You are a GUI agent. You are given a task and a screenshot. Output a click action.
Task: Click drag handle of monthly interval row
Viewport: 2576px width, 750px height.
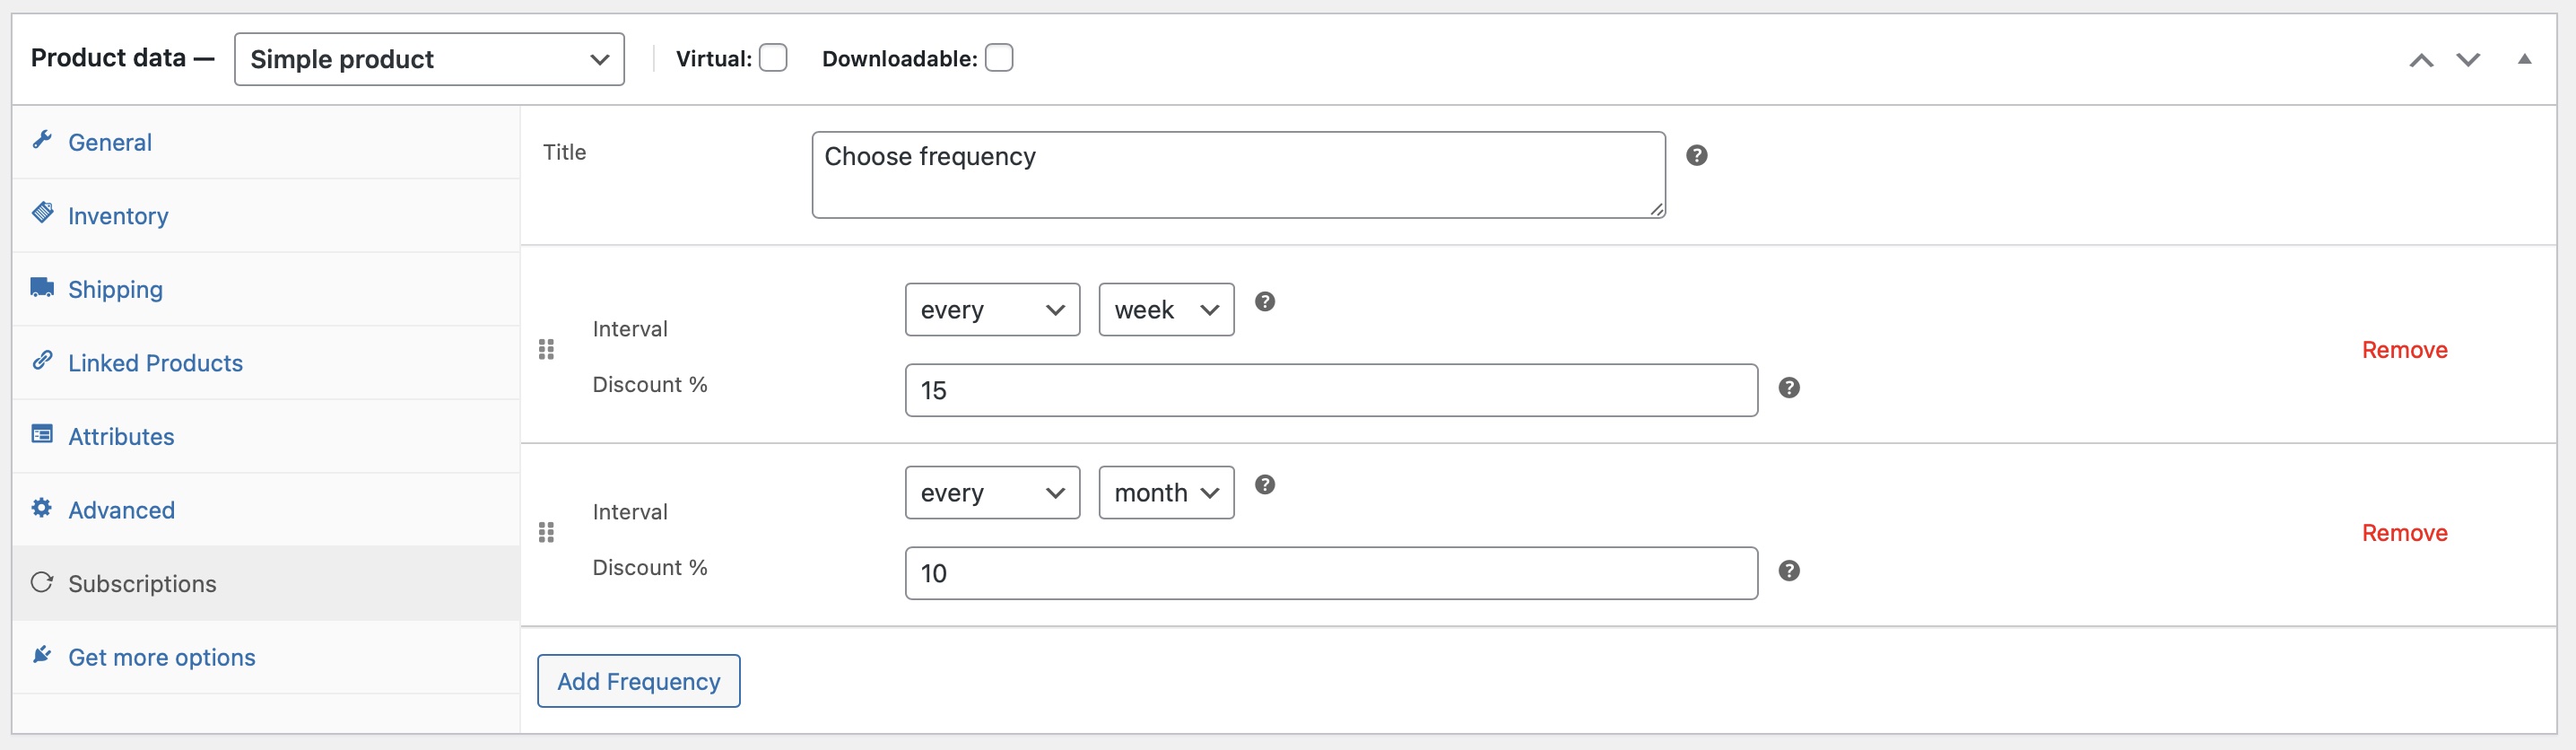pyautogui.click(x=546, y=532)
